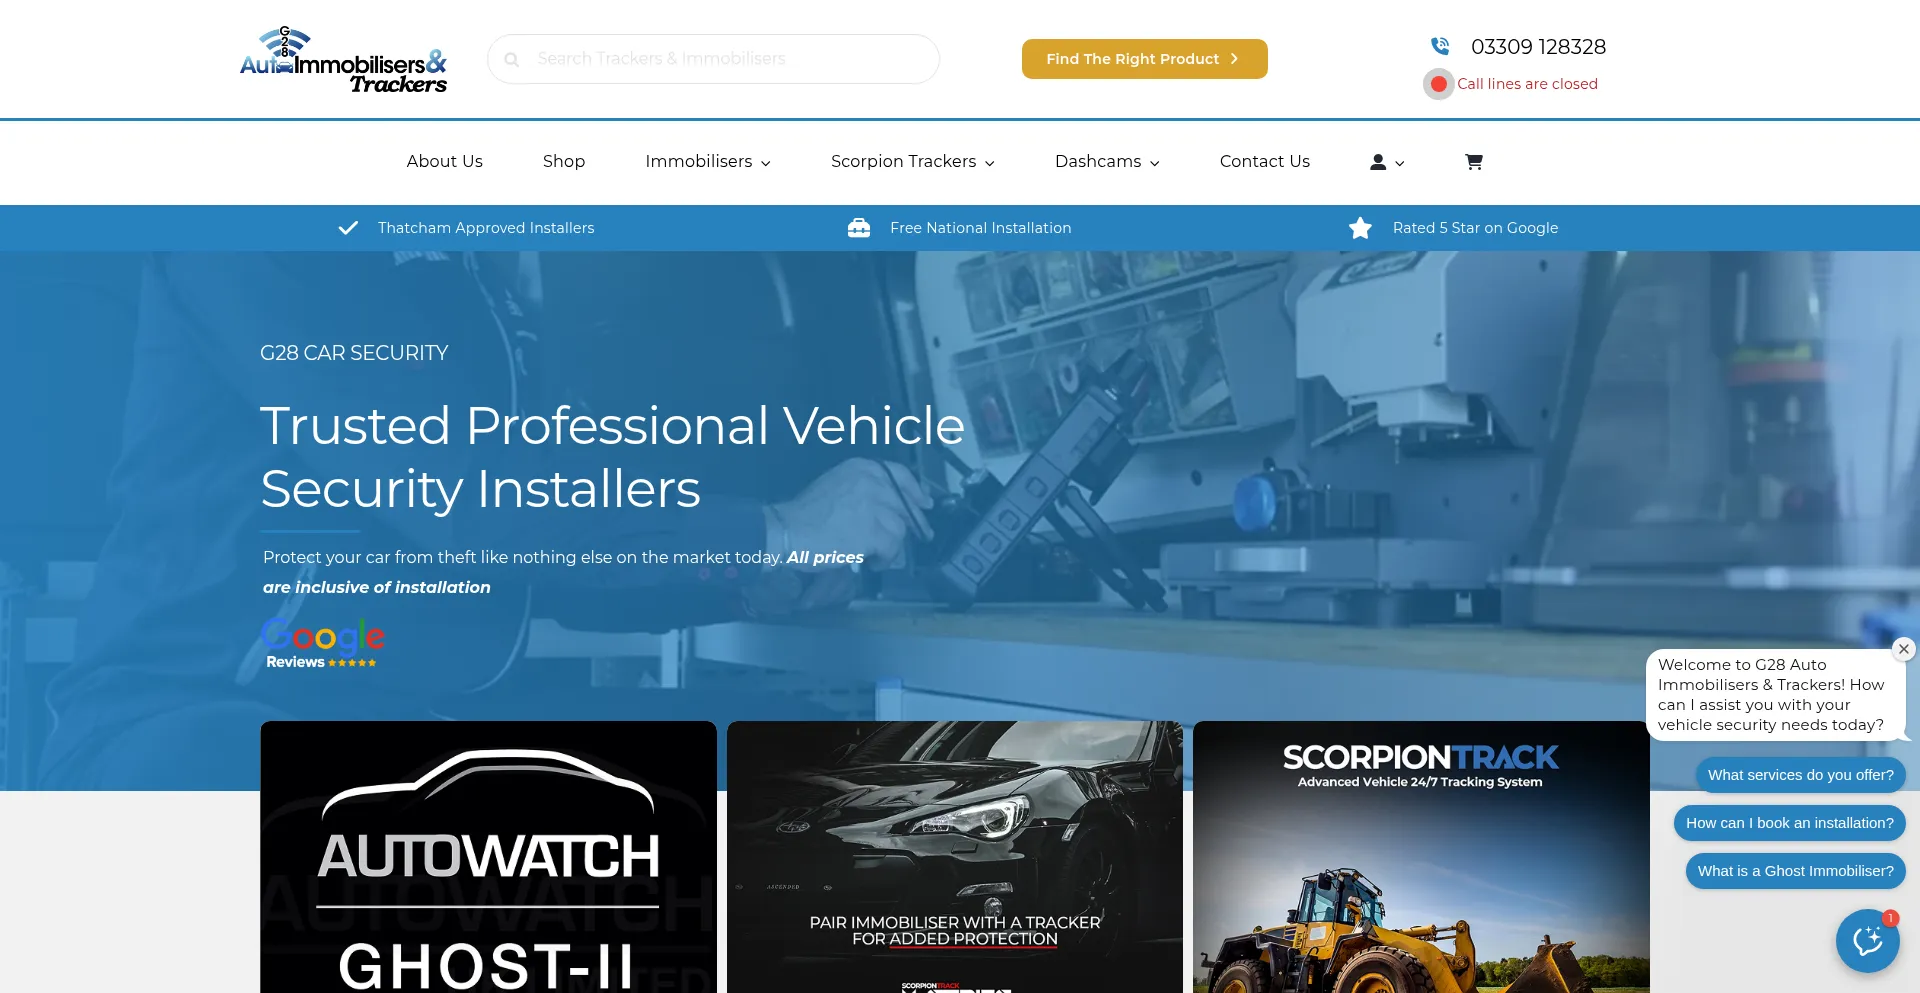This screenshot has height=993, width=1920.
Task: Click the G28 Auto Immobilisers & Trackers logo
Action: tap(343, 60)
